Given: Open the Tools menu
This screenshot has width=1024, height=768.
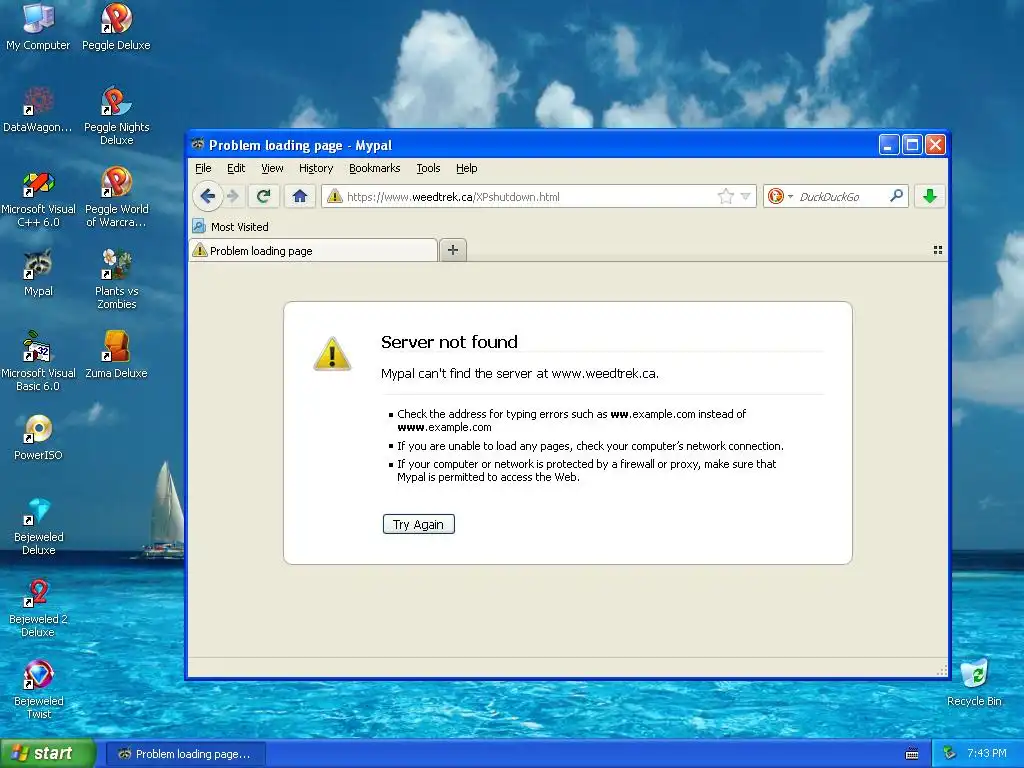Looking at the screenshot, I should click(428, 168).
